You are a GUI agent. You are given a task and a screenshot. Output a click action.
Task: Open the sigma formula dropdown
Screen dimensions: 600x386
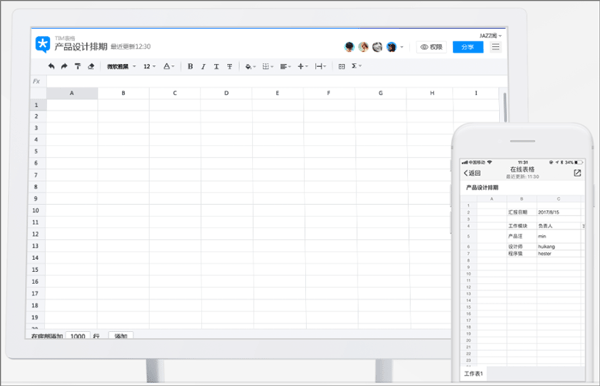pyautogui.click(x=356, y=66)
